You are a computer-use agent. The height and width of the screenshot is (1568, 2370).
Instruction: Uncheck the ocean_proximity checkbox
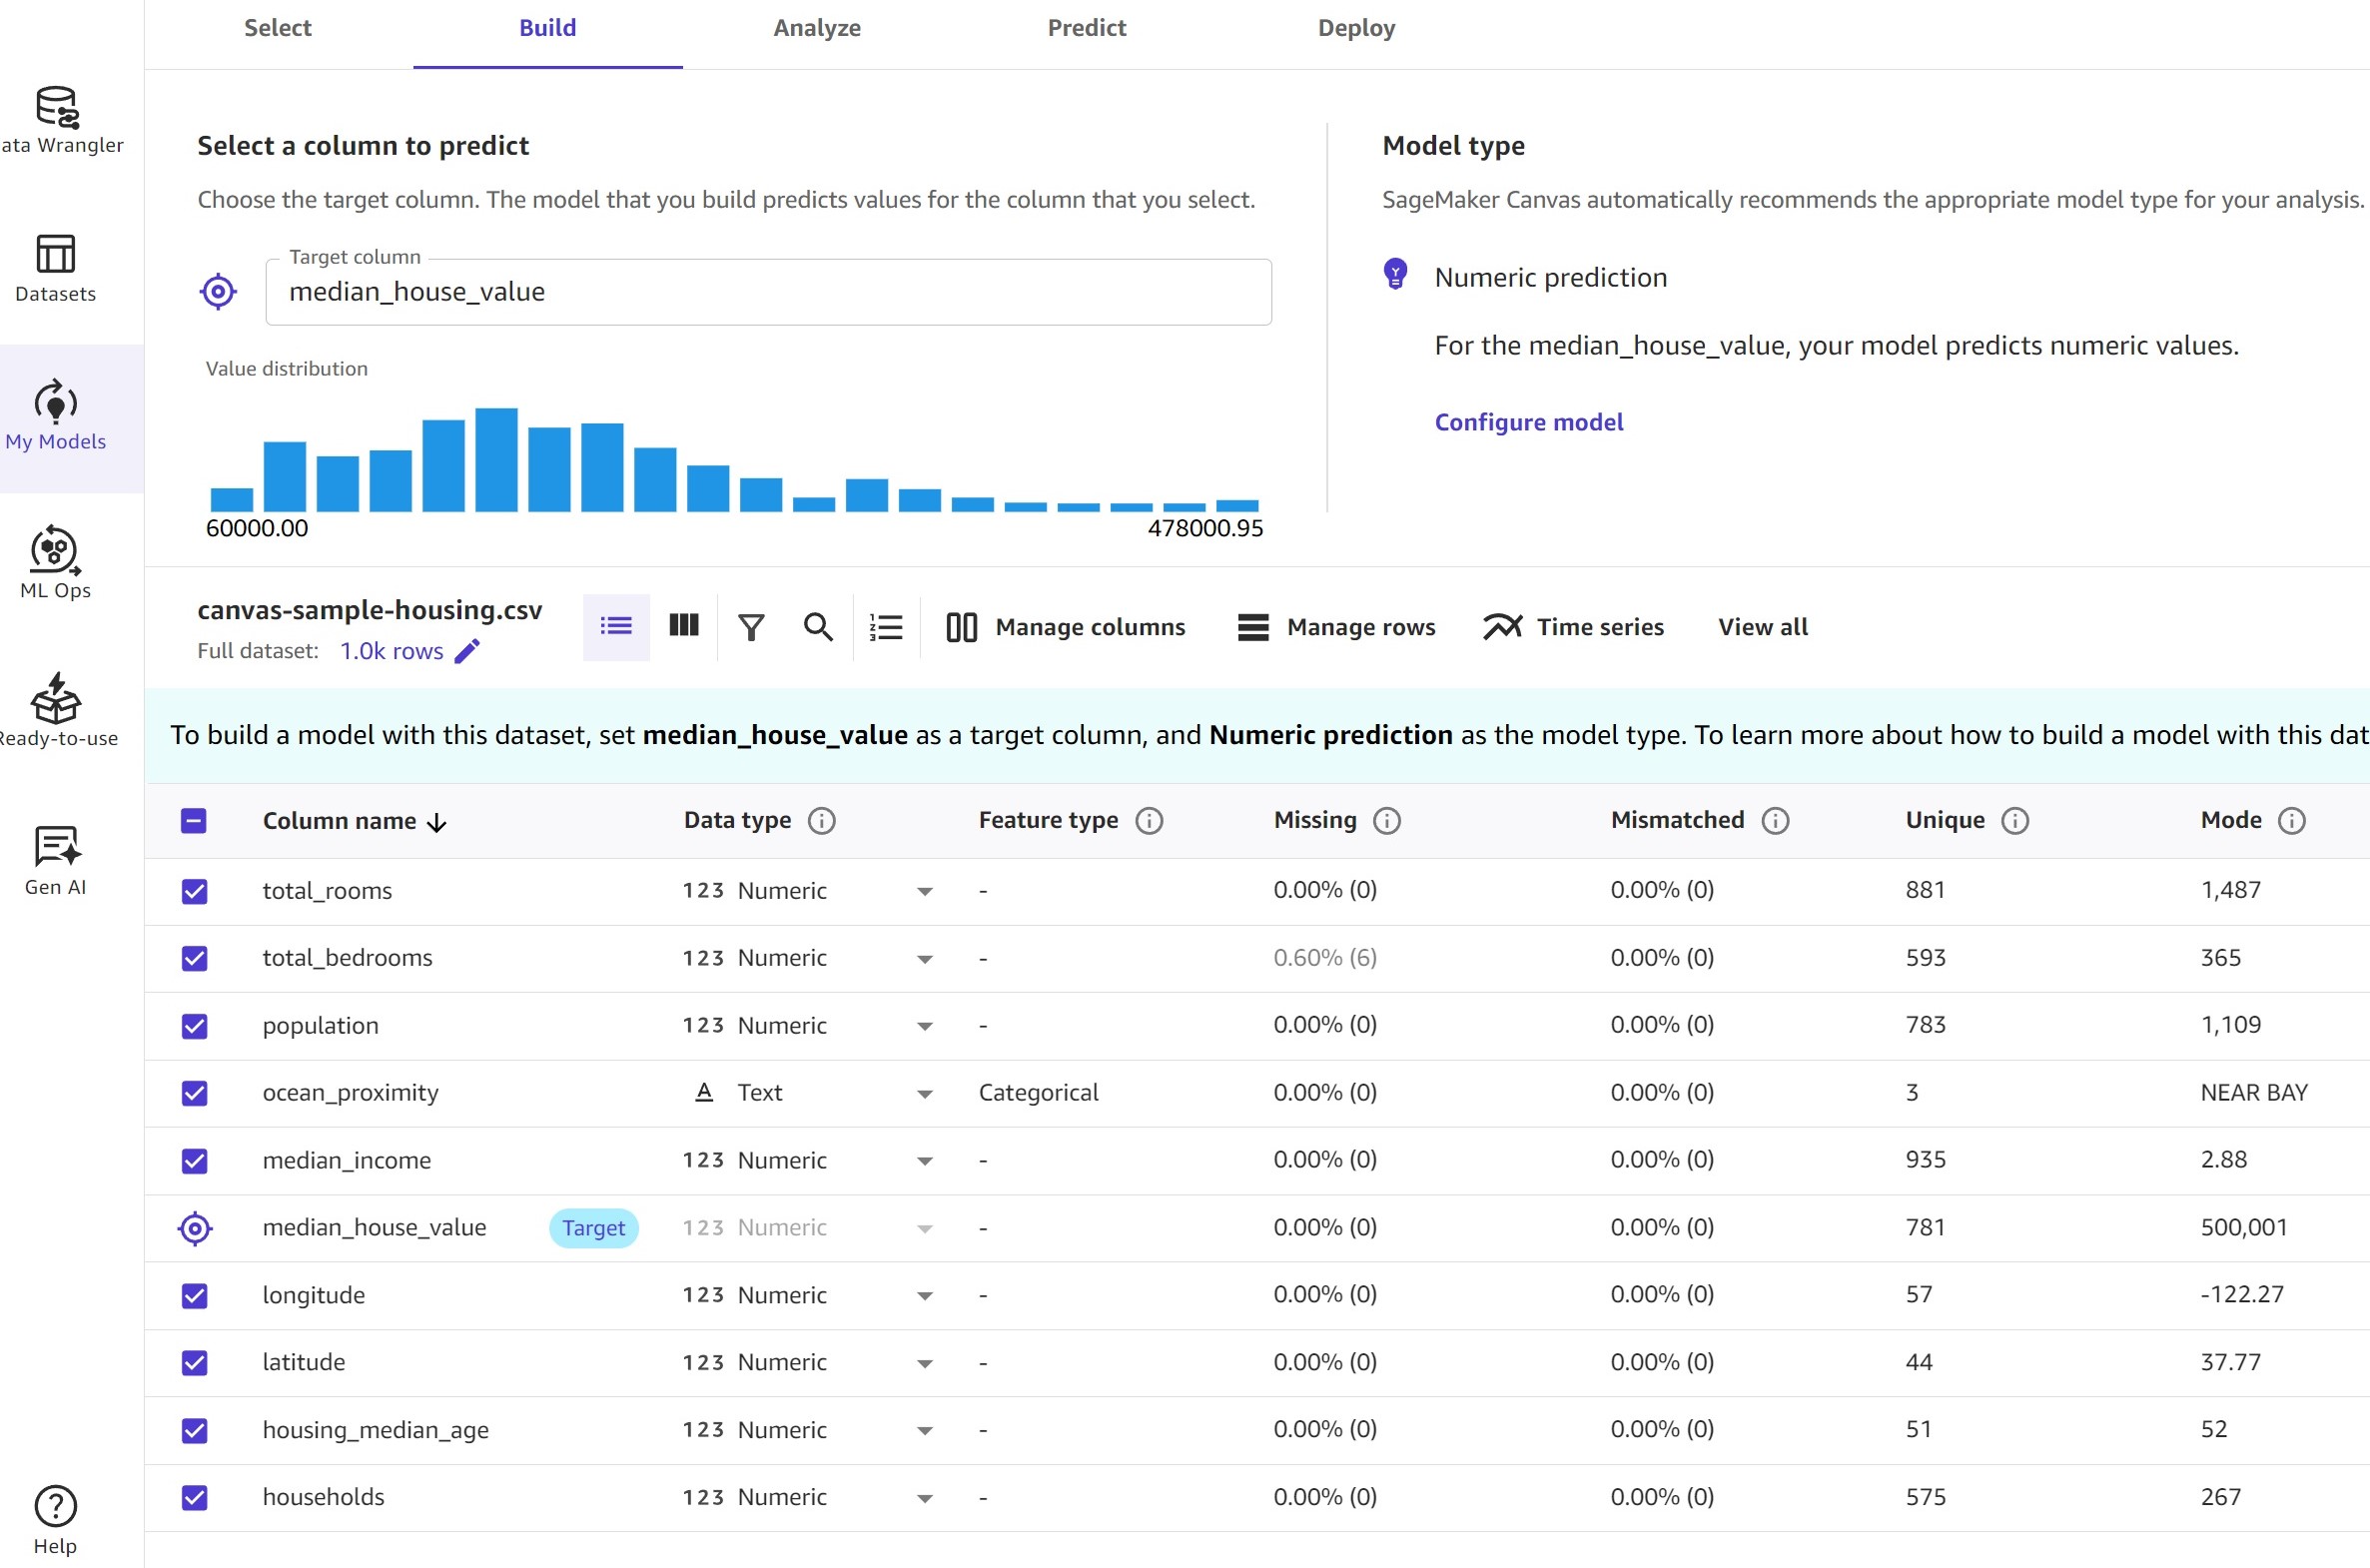point(195,1093)
